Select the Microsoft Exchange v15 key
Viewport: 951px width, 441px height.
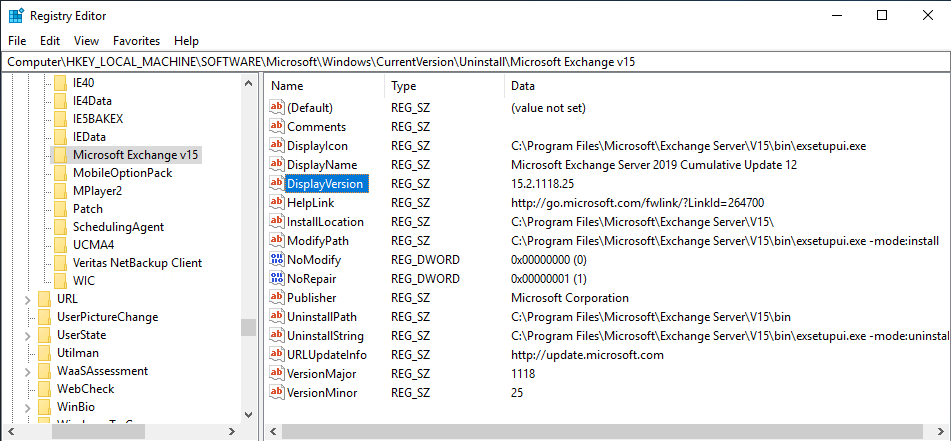136,155
